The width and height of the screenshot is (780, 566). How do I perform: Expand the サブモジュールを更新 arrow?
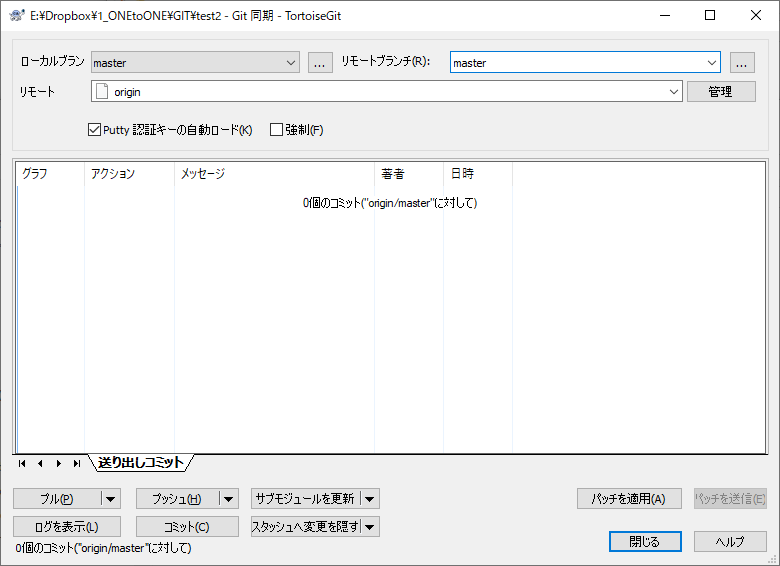tap(370, 499)
